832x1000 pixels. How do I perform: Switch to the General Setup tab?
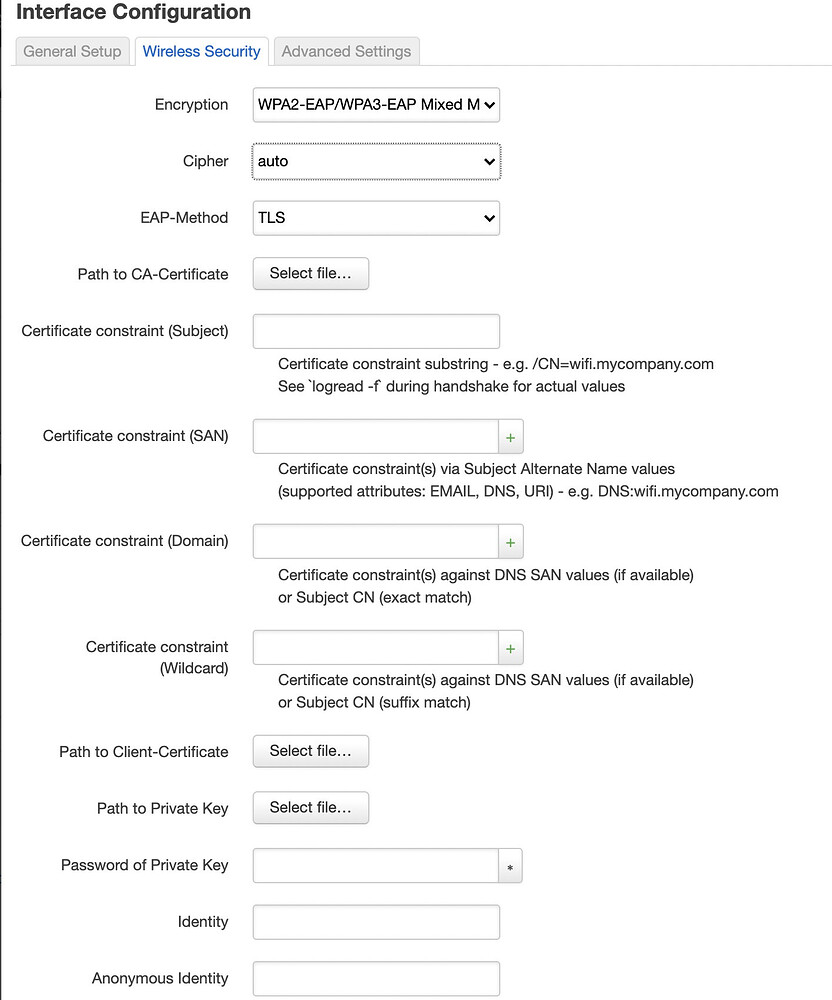[x=71, y=51]
